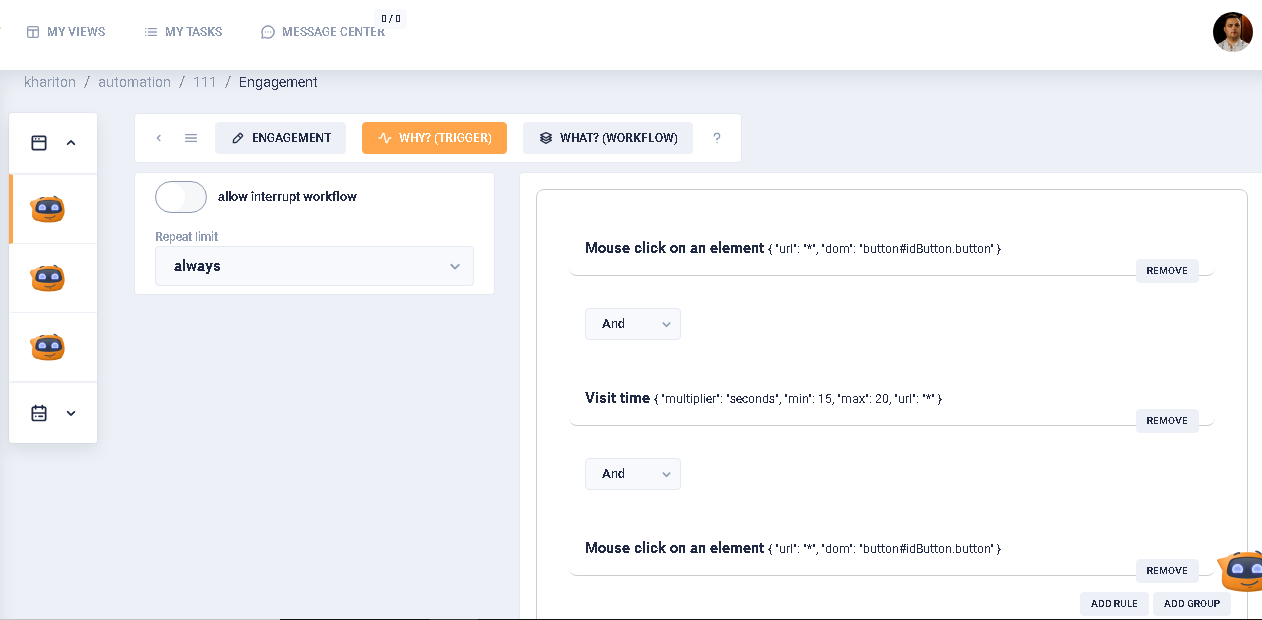Click the back arrow in toolbar

(158, 138)
